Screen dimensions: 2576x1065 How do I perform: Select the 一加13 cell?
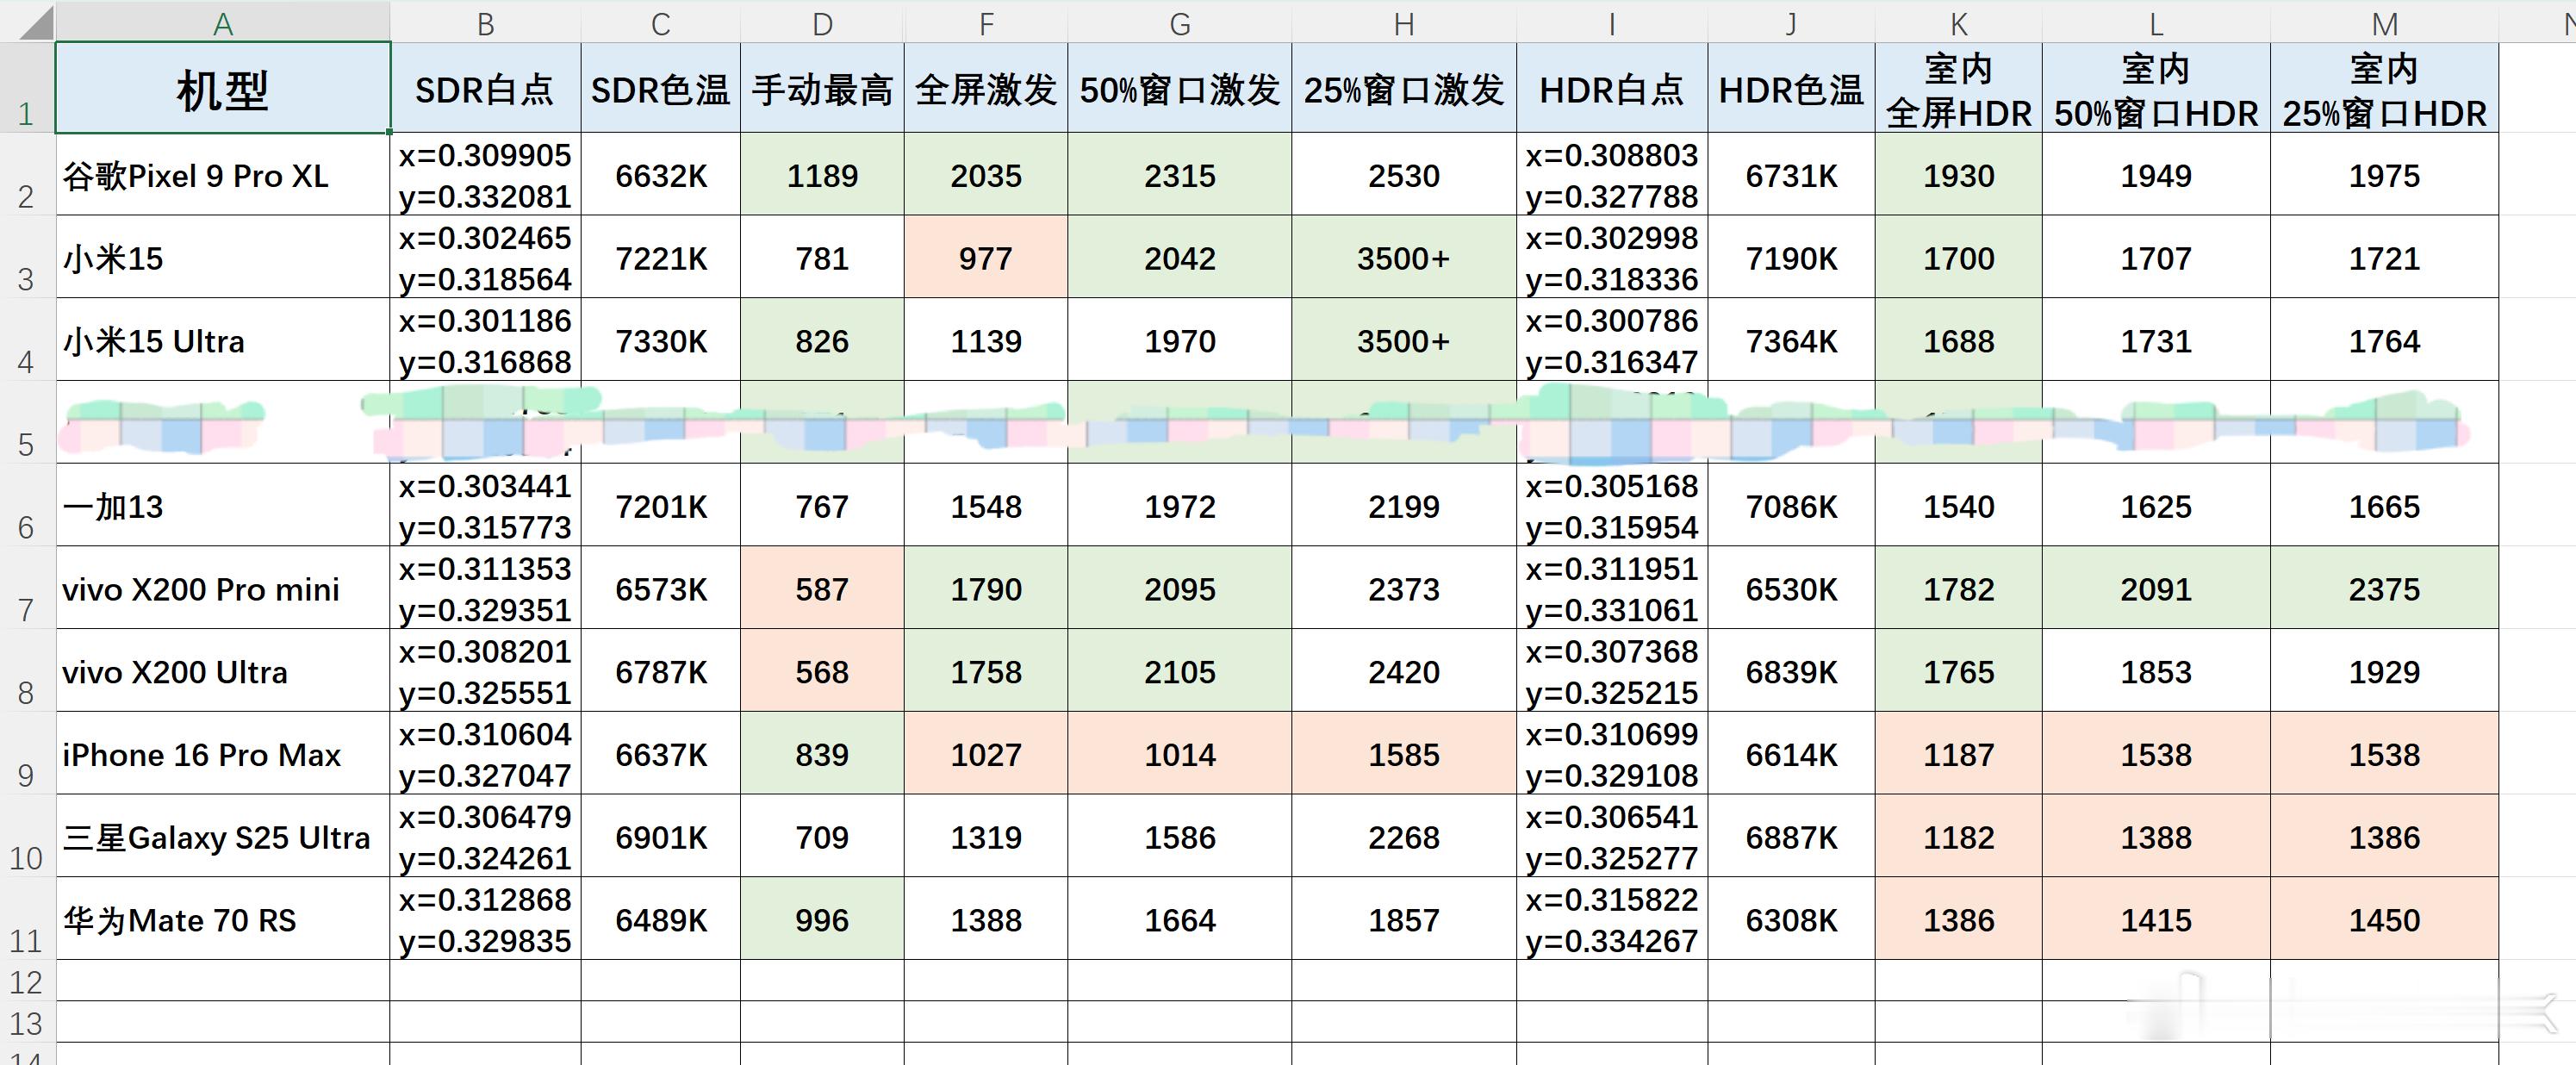tap(223, 506)
